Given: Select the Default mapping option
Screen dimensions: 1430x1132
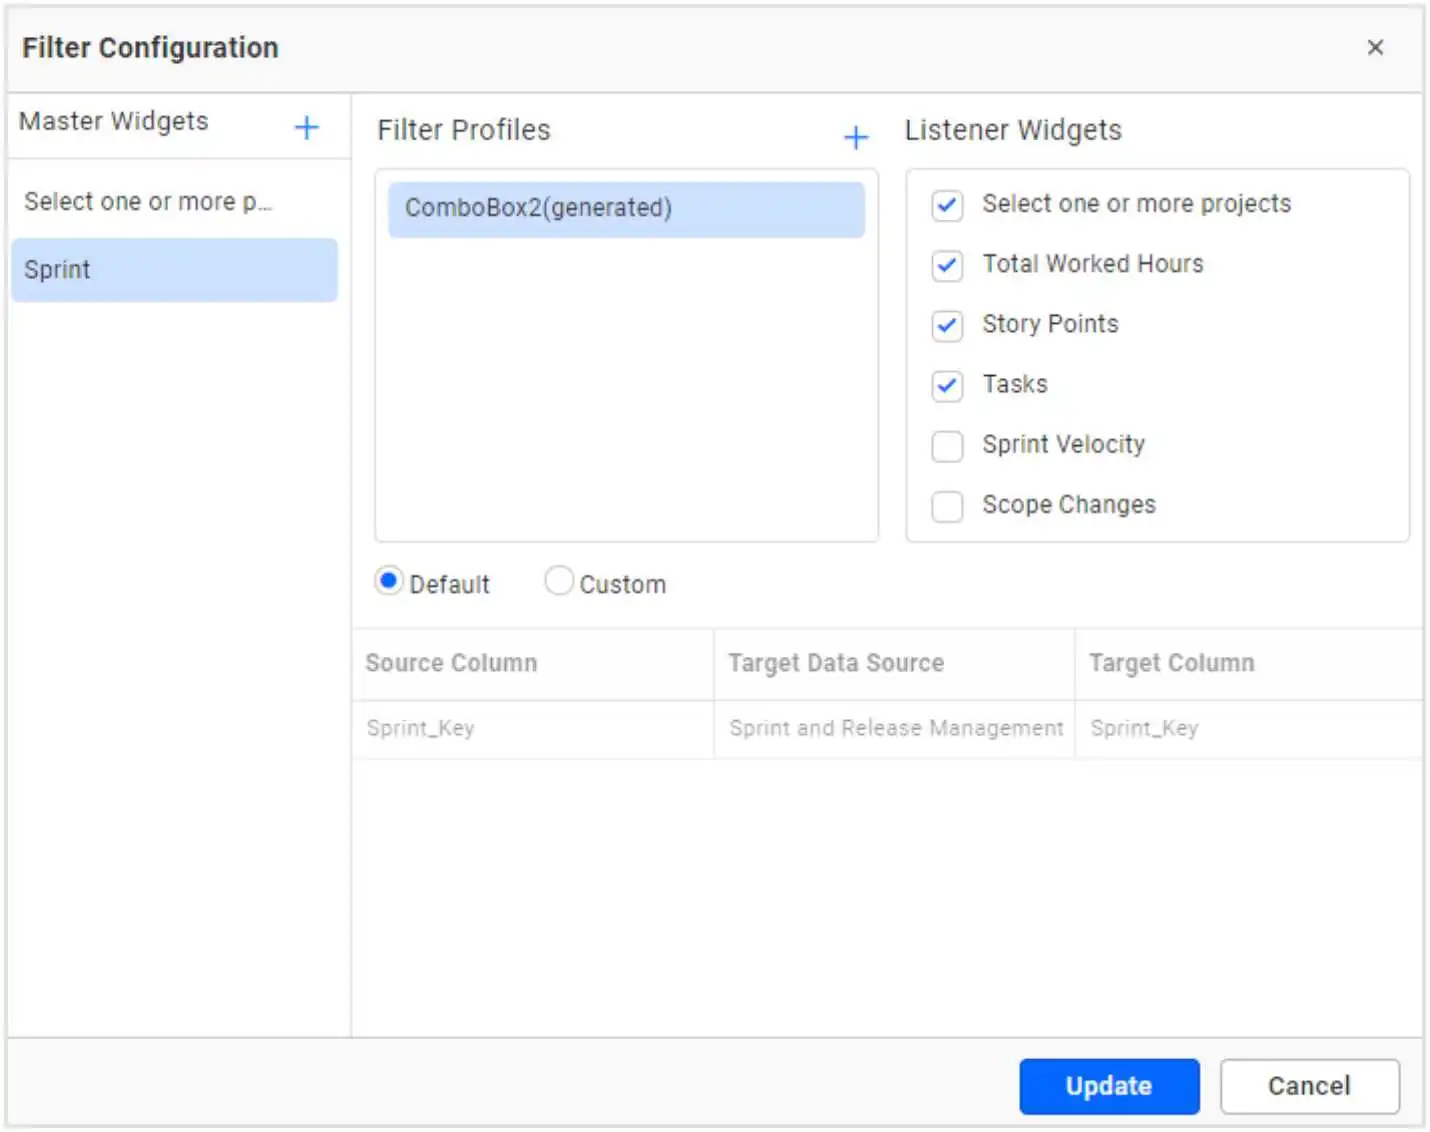Looking at the screenshot, I should 388,580.
